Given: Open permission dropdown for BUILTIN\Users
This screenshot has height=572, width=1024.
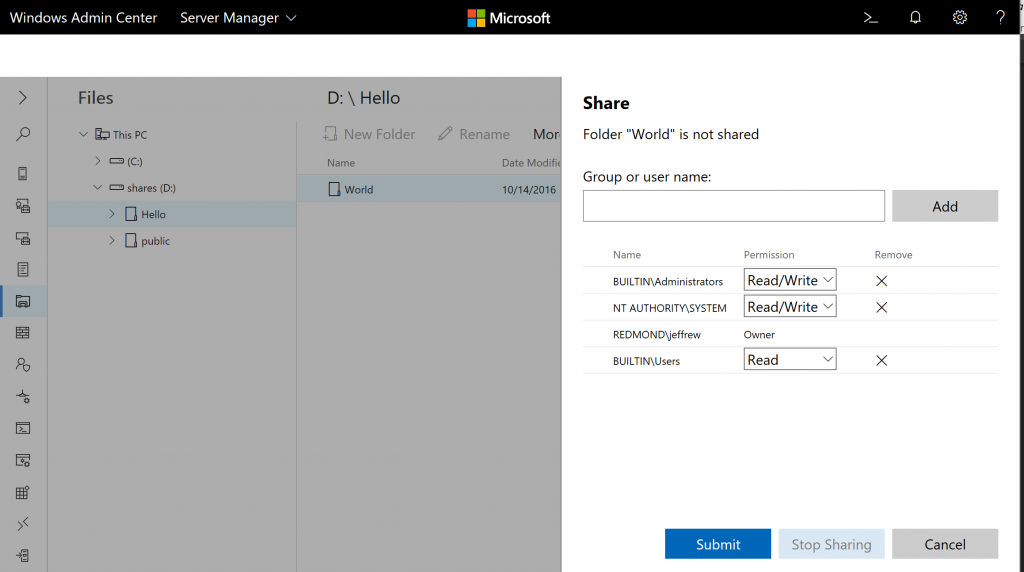Looking at the screenshot, I should click(x=790, y=360).
